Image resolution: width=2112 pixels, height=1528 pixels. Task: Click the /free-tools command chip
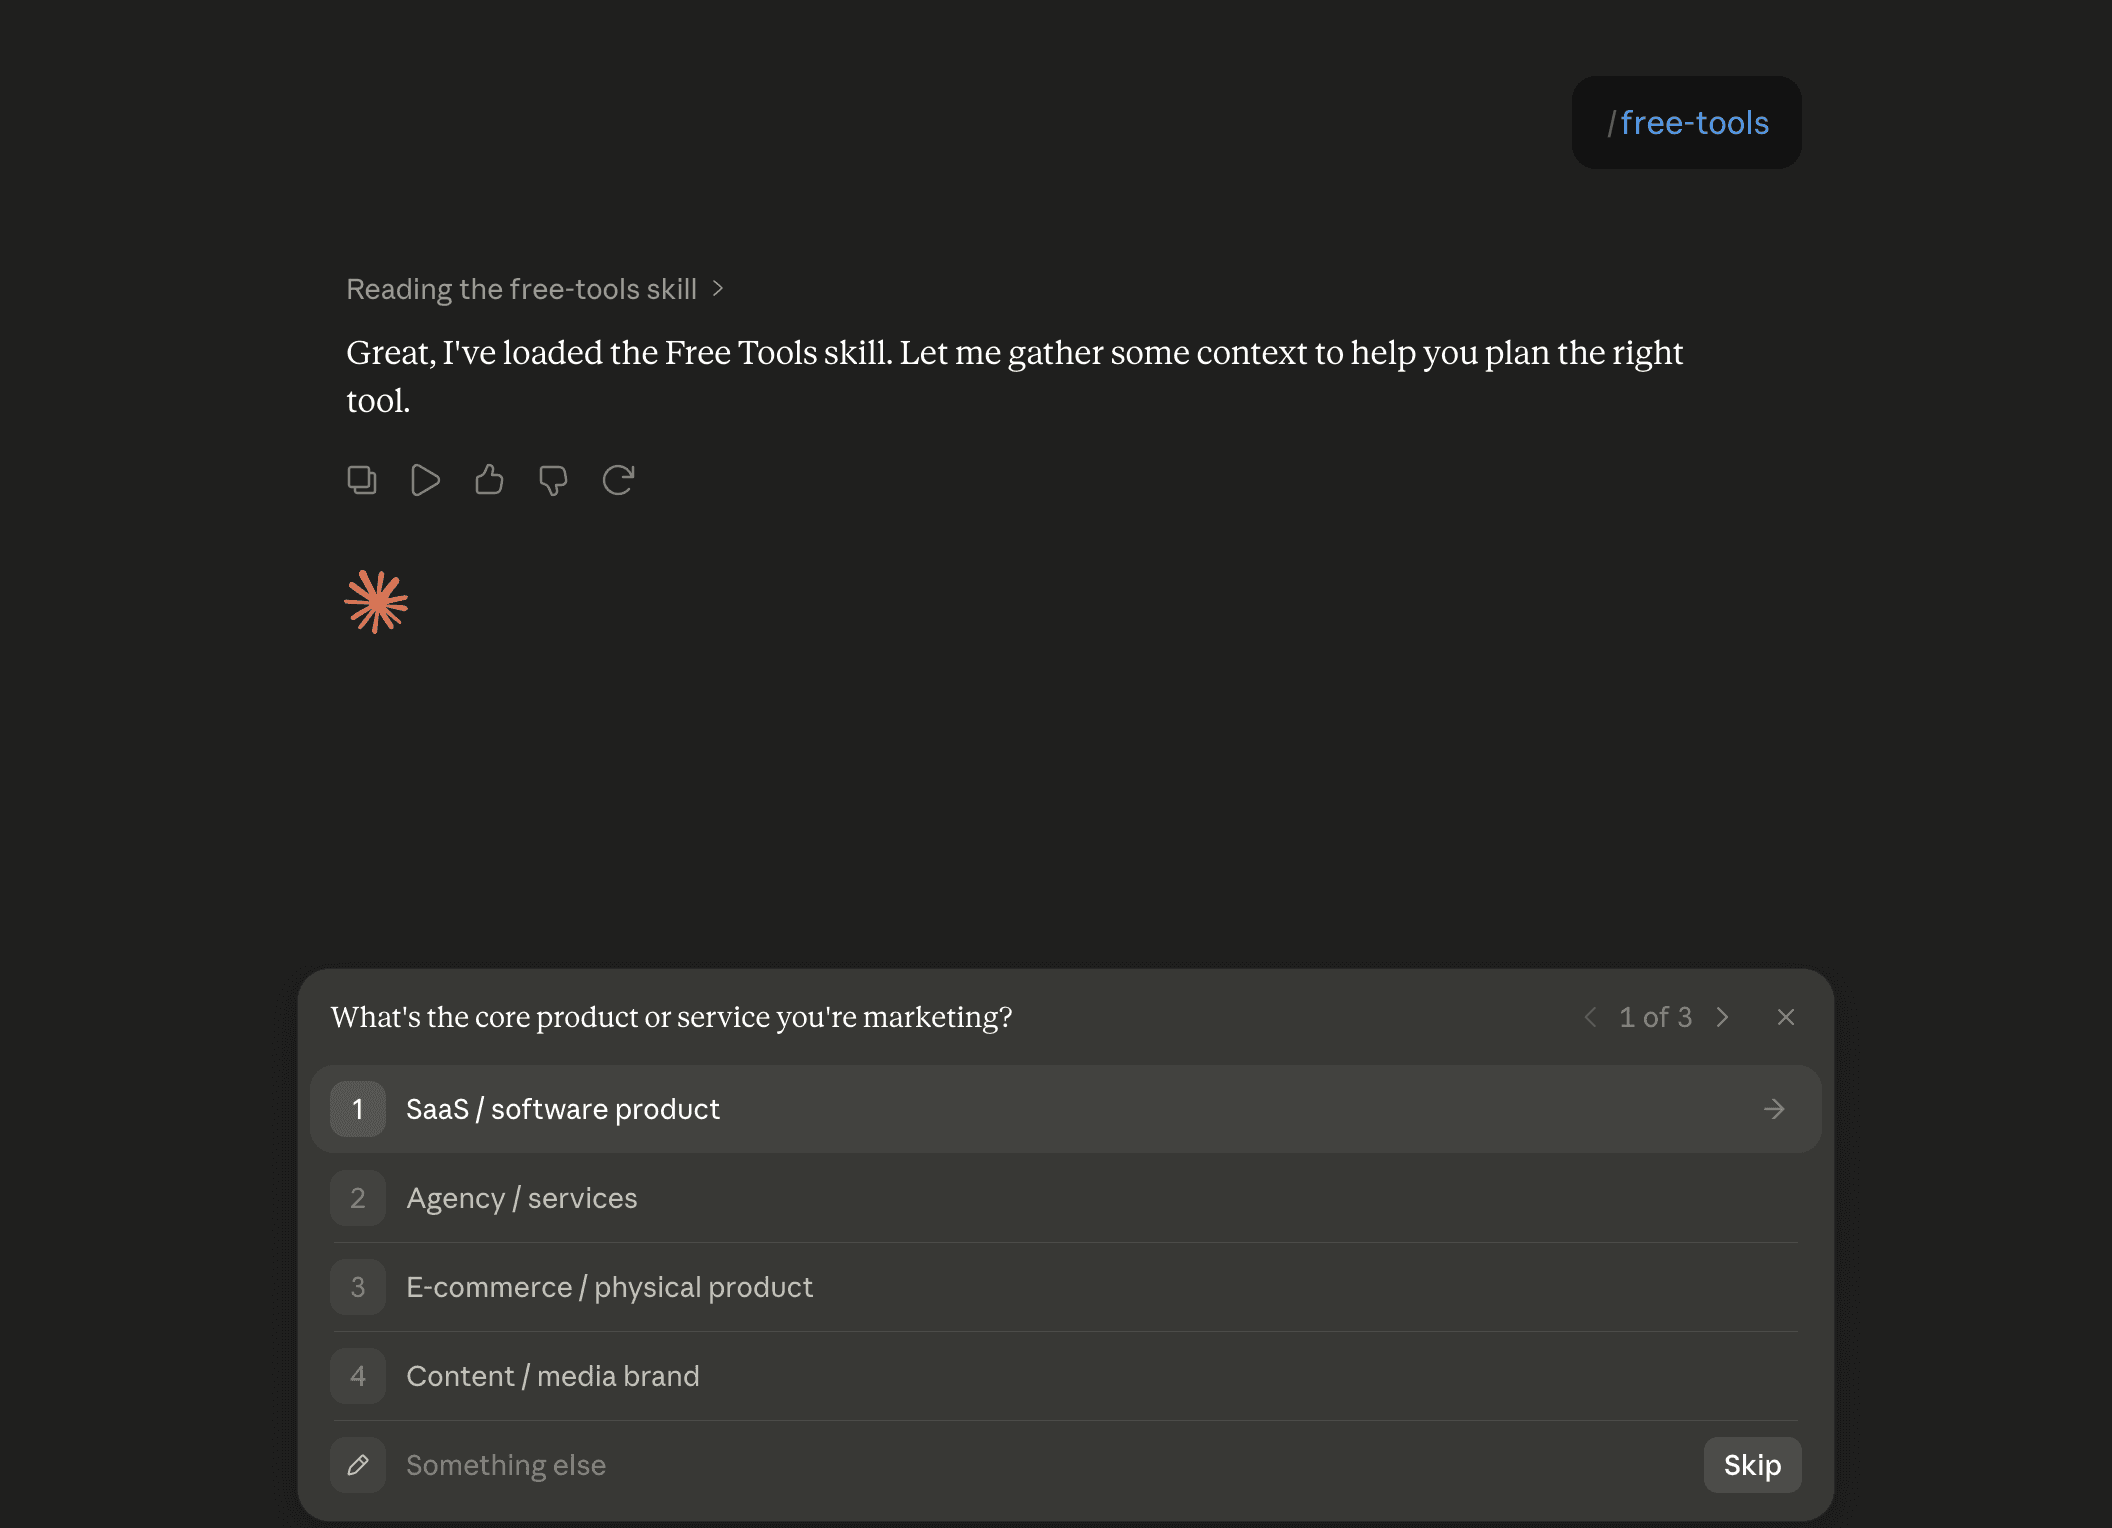tap(1687, 122)
